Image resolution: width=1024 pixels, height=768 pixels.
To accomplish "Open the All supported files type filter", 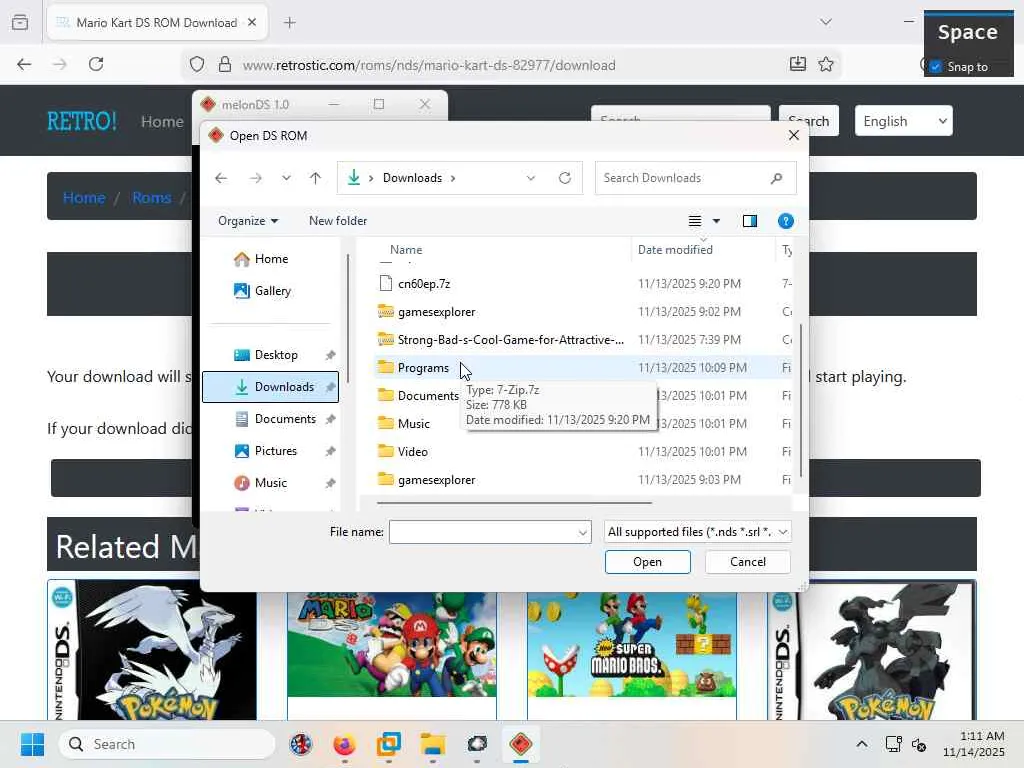I will (x=697, y=532).
